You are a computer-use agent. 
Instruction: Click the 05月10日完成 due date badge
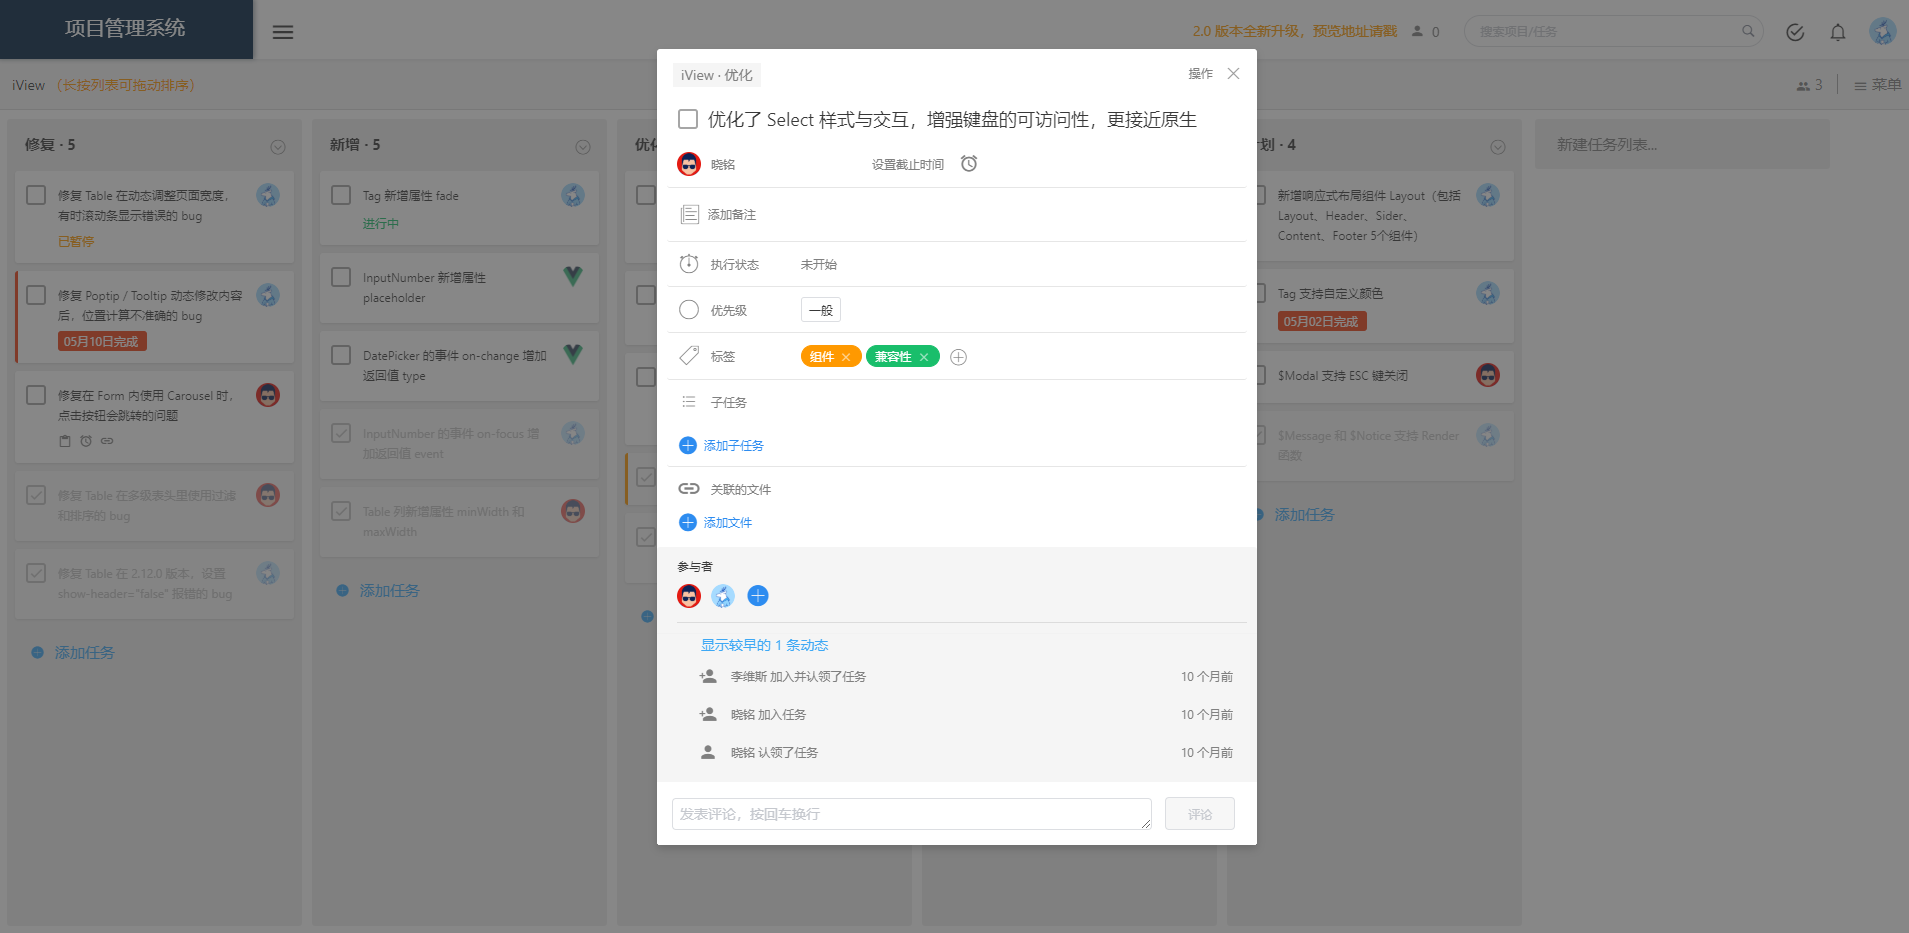[102, 342]
